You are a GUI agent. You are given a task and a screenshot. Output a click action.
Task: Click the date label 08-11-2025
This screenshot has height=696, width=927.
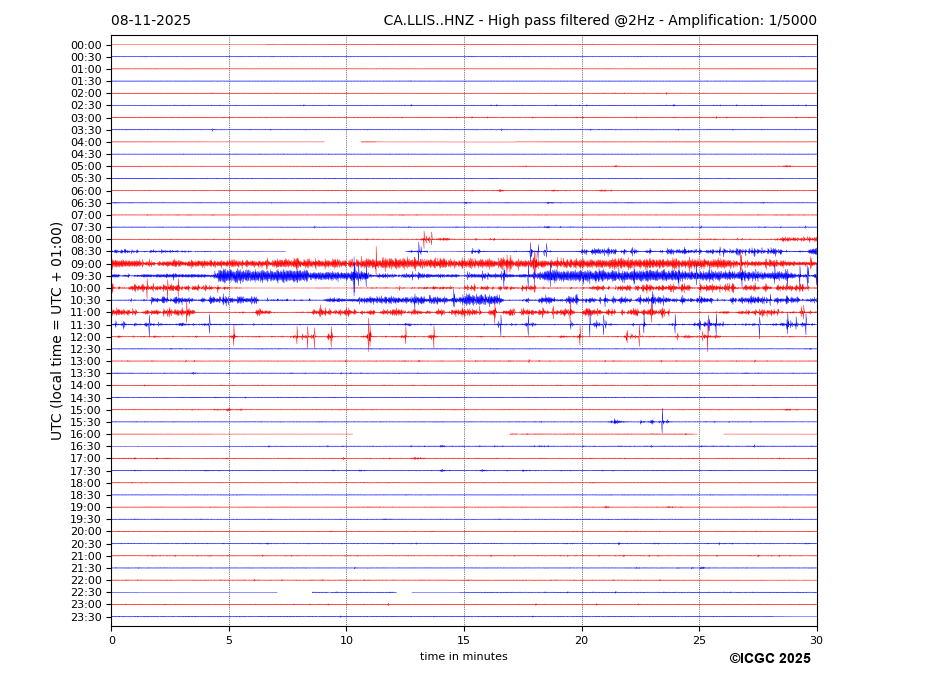(x=150, y=21)
